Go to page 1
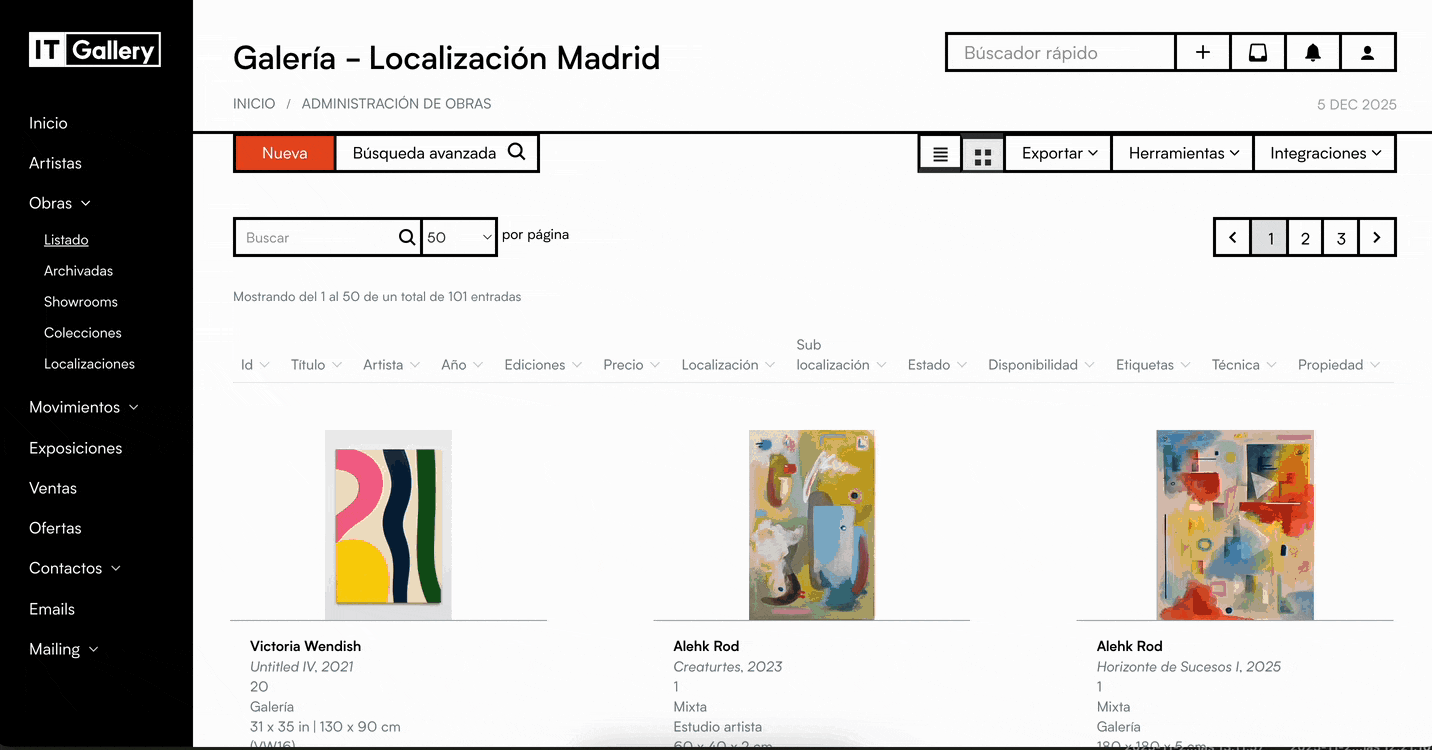This screenshot has width=1433, height=750. [x=1270, y=238]
